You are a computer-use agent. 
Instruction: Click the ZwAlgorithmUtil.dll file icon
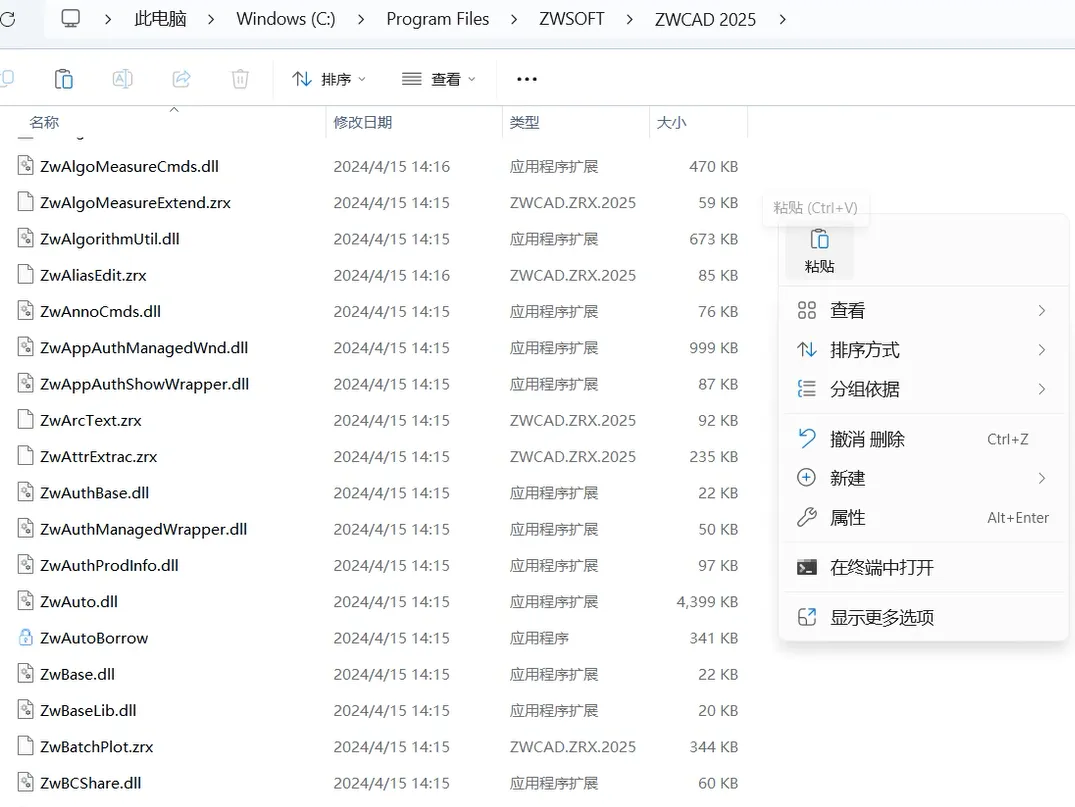25,239
